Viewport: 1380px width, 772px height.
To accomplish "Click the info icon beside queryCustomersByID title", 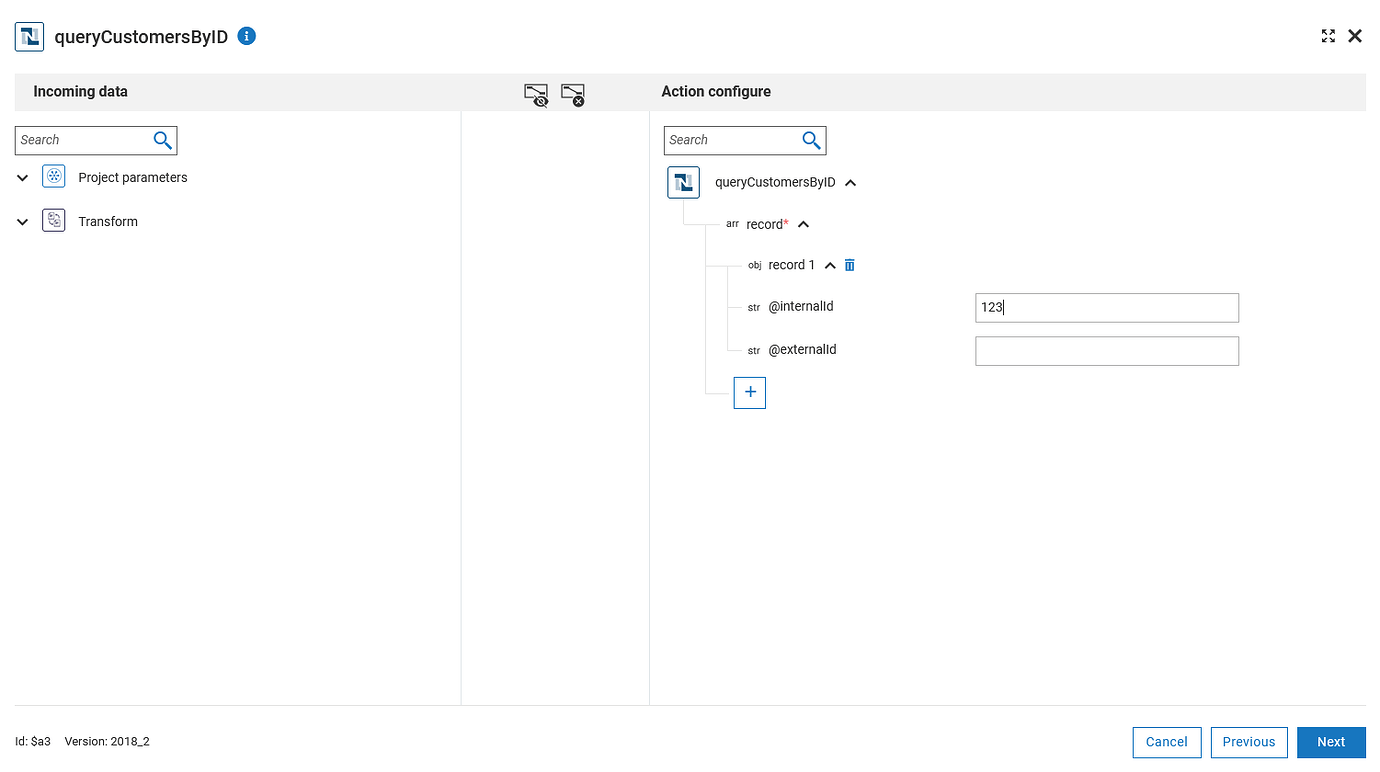I will coord(246,36).
